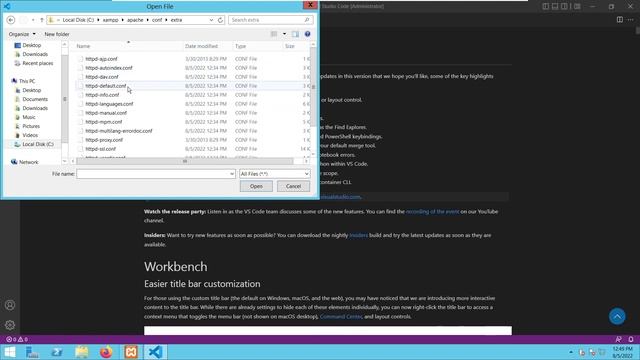Follow the 'Insiders' build link
This screenshot has height=360, width=640.
[x=358, y=235]
